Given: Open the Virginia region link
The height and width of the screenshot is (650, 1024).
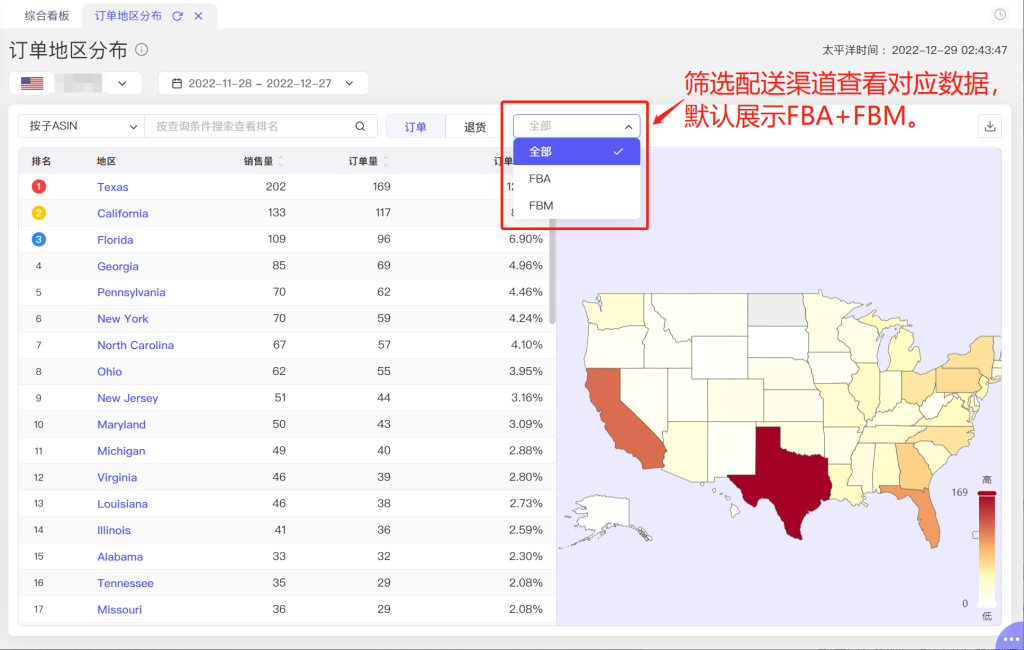Looking at the screenshot, I should pyautogui.click(x=117, y=478).
